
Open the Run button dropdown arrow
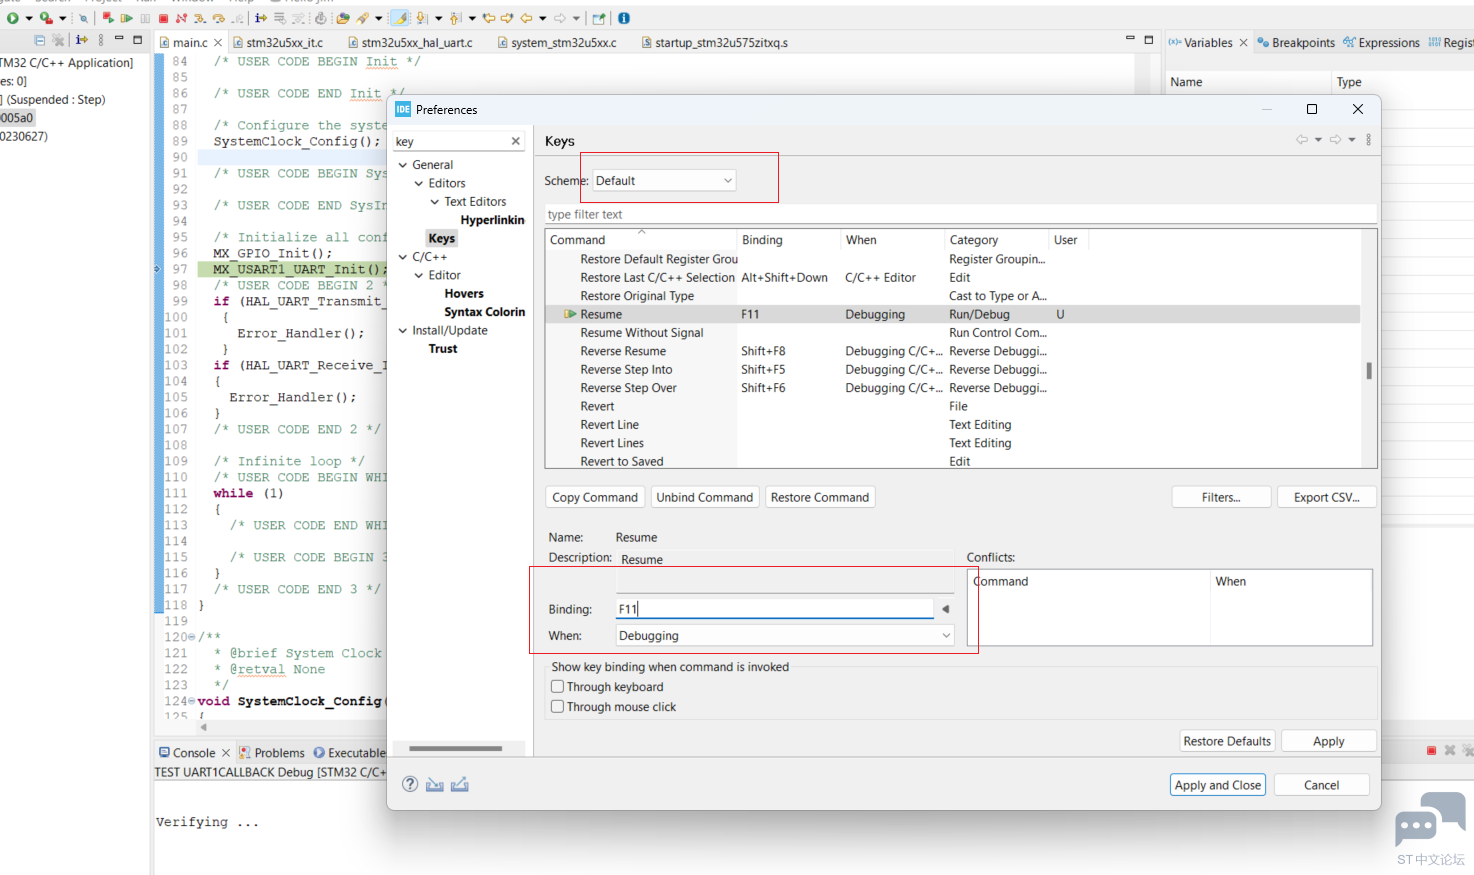pos(29,18)
